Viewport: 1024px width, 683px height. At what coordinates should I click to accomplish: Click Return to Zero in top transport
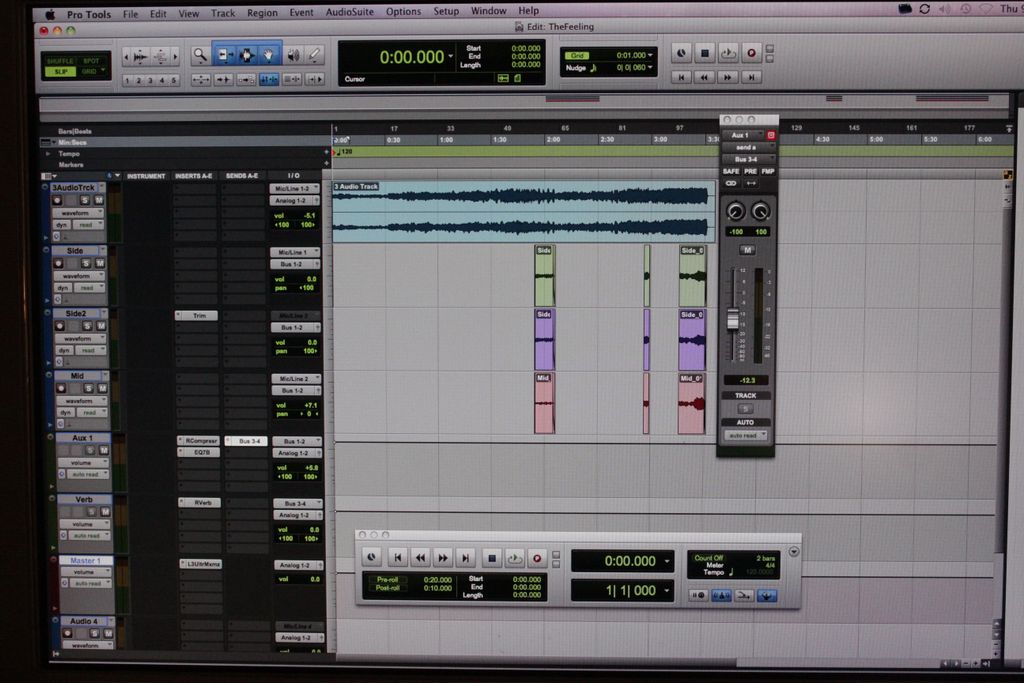(681, 77)
